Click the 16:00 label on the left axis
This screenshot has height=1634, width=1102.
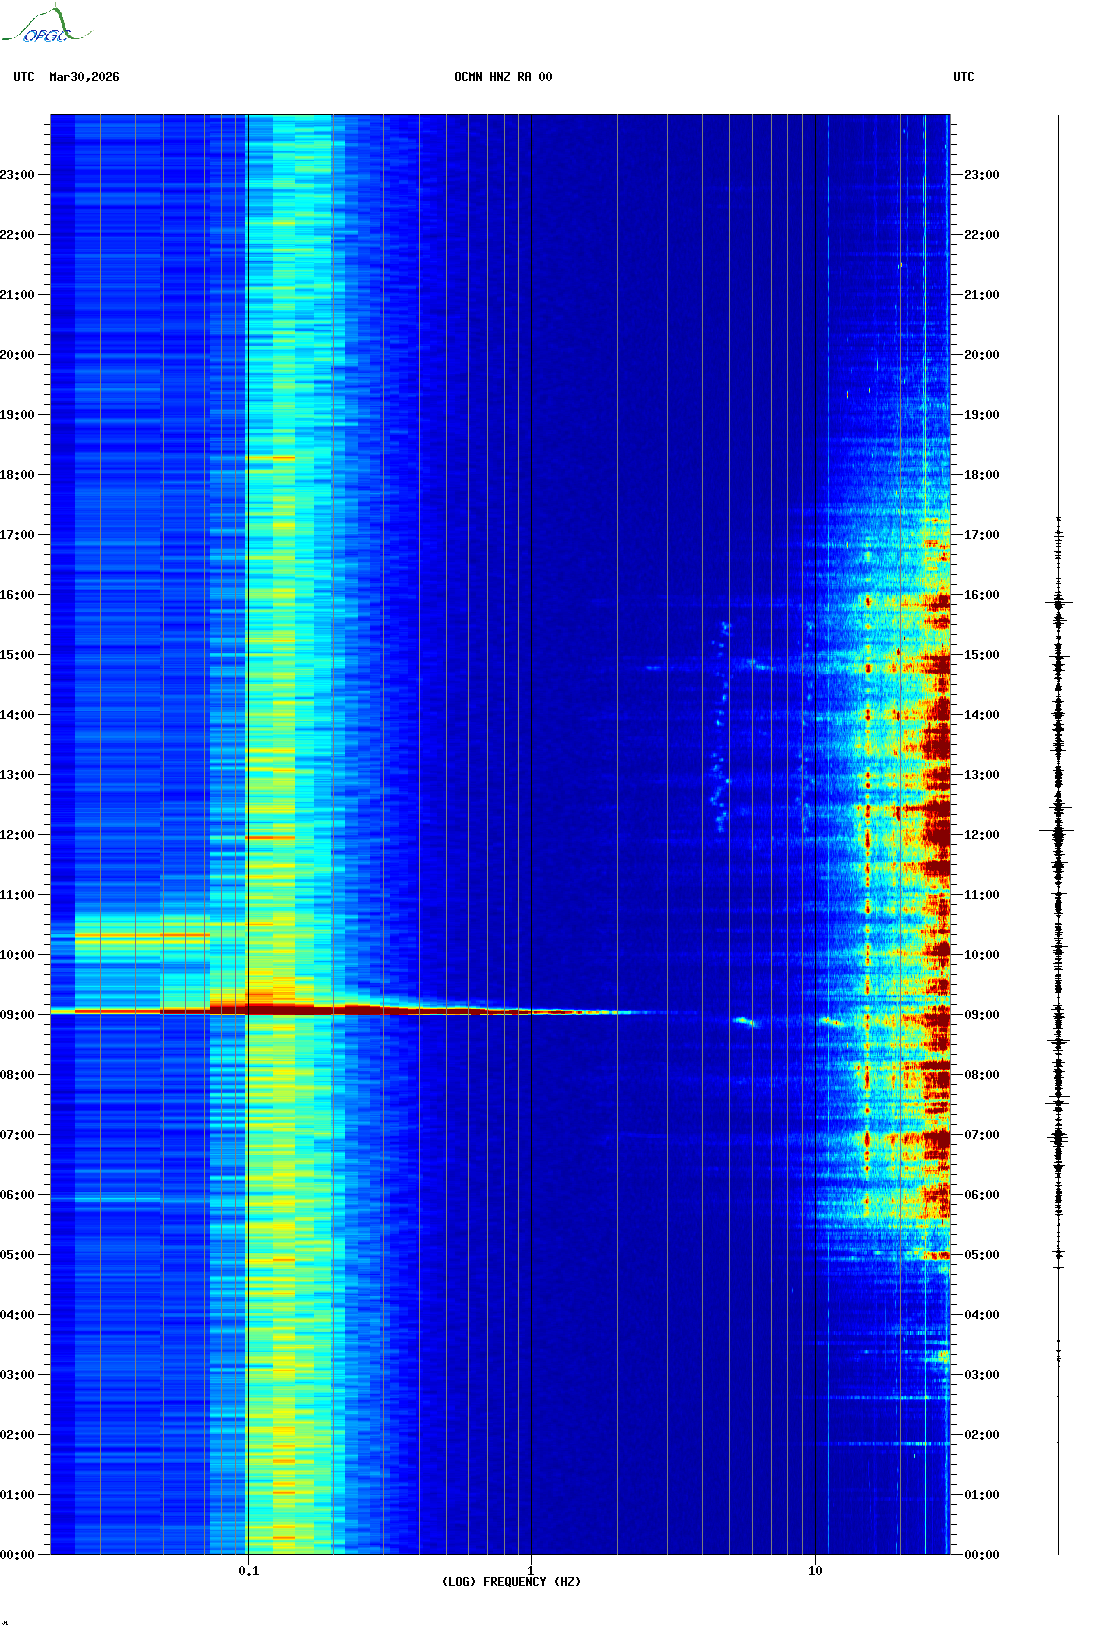point(17,595)
